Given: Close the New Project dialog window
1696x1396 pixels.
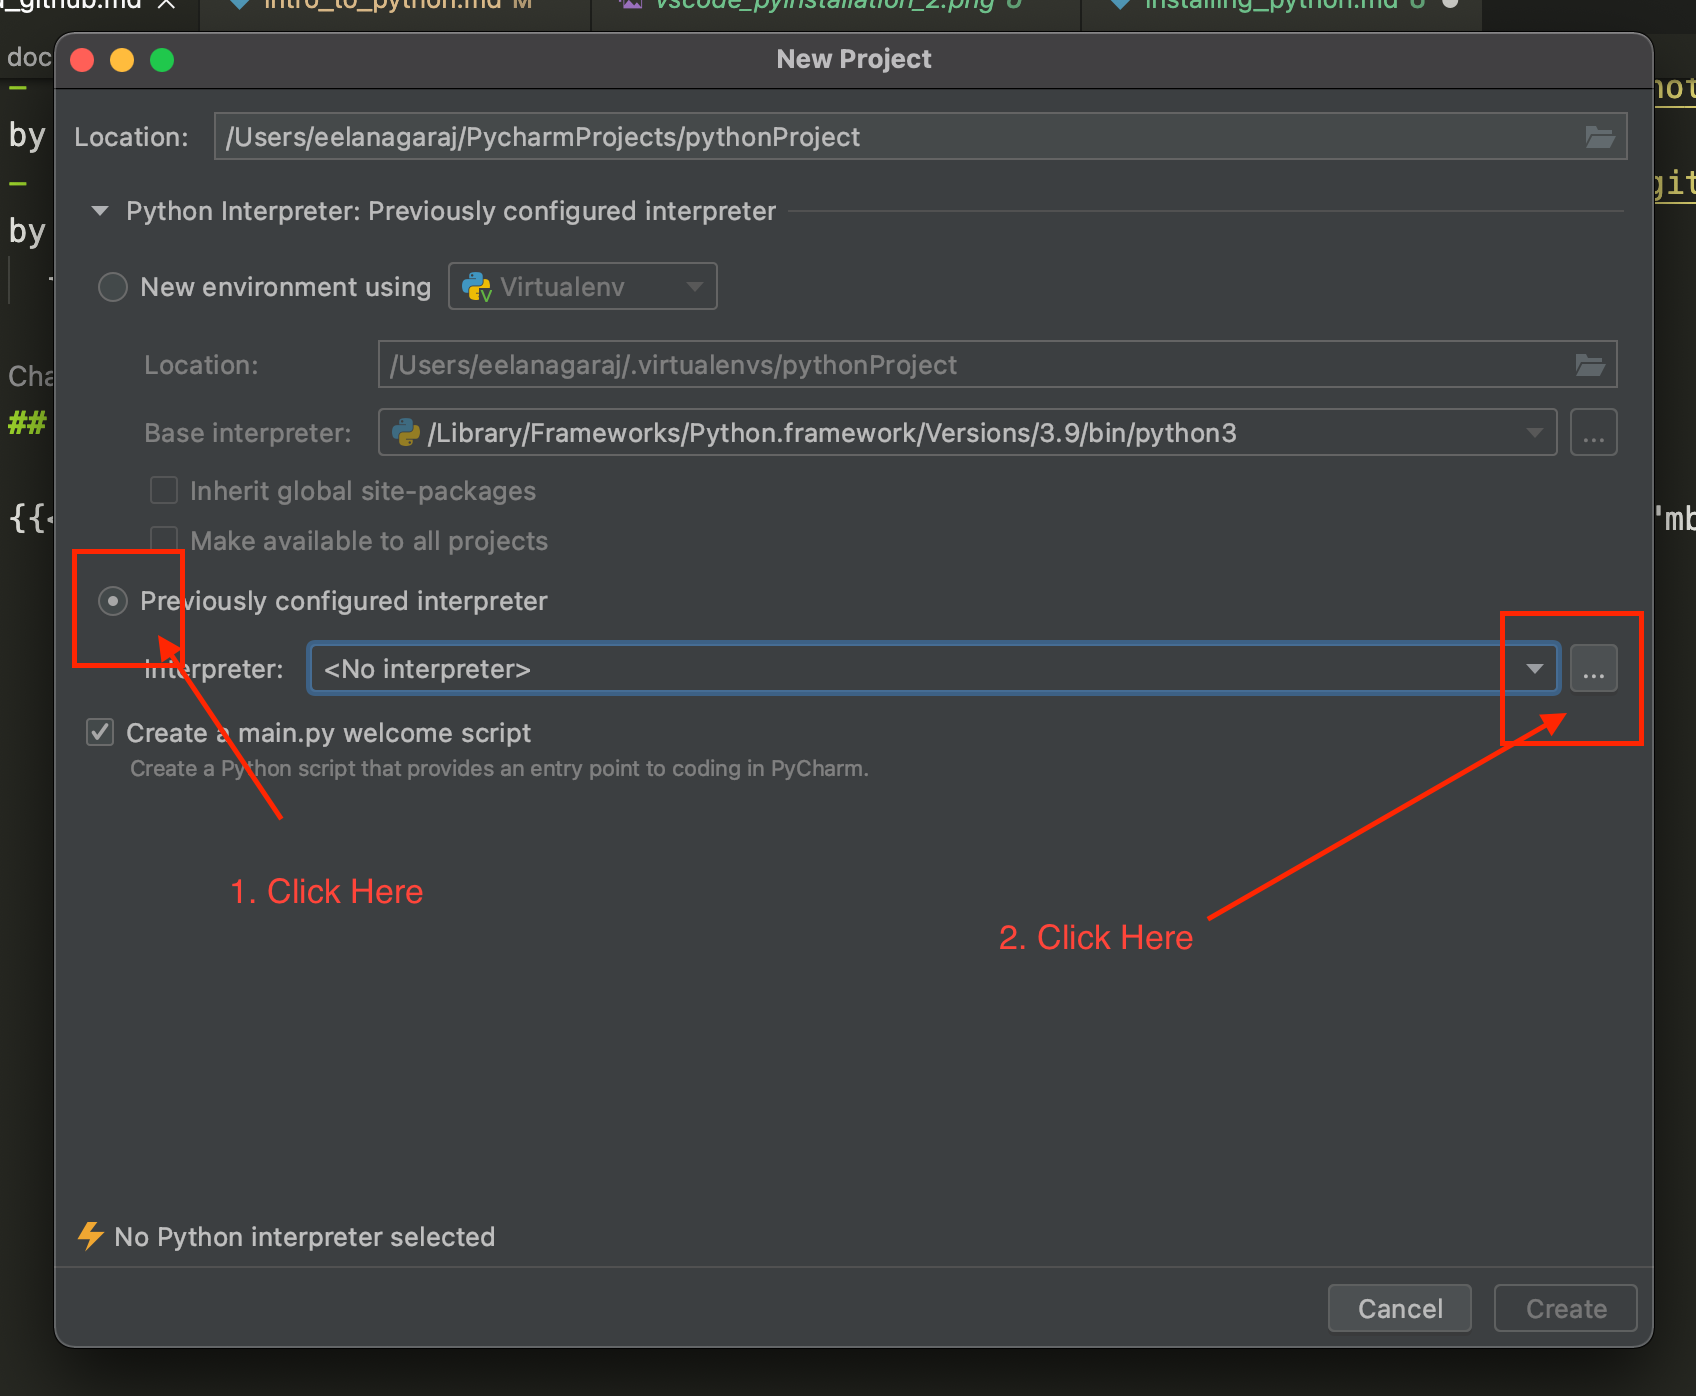Looking at the screenshot, I should tap(82, 60).
